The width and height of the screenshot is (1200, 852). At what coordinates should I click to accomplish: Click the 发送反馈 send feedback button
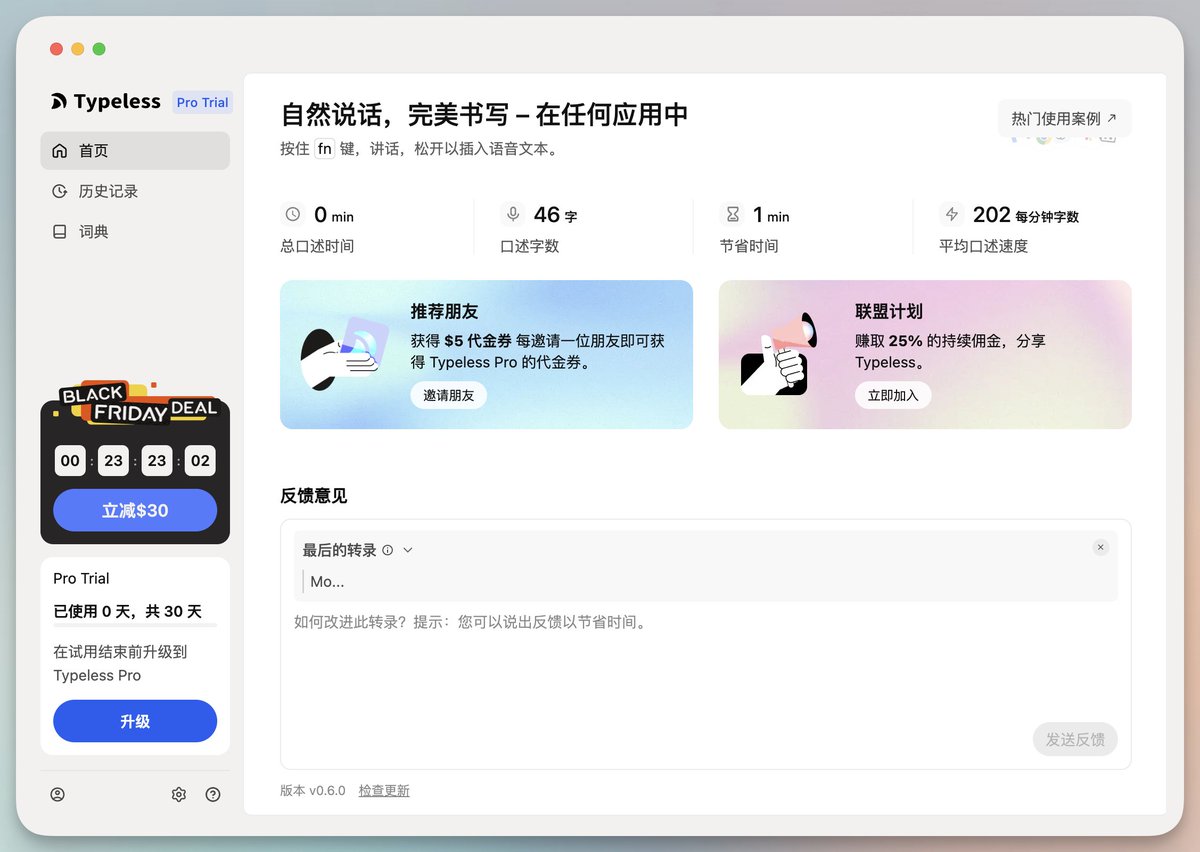pyautogui.click(x=1075, y=739)
